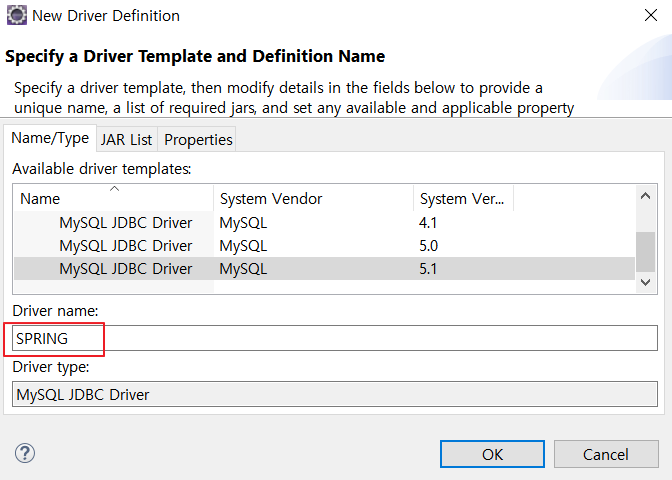Sort by the System Vendor column header
The width and height of the screenshot is (672, 480).
313,198
